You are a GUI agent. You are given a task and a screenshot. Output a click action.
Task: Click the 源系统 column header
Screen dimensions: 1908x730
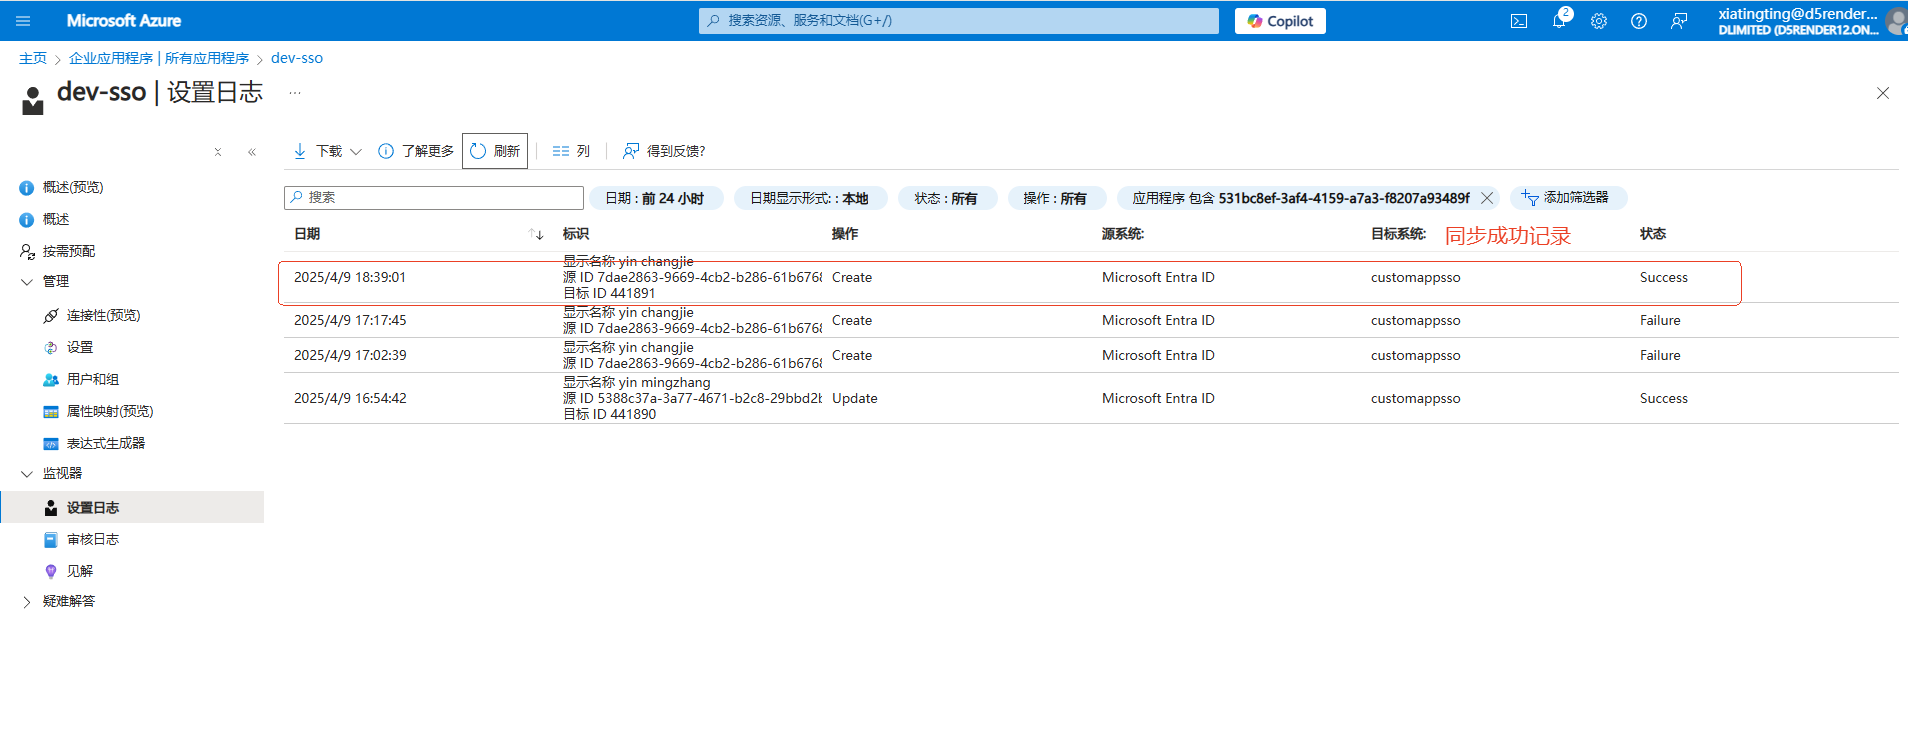coord(1123,234)
